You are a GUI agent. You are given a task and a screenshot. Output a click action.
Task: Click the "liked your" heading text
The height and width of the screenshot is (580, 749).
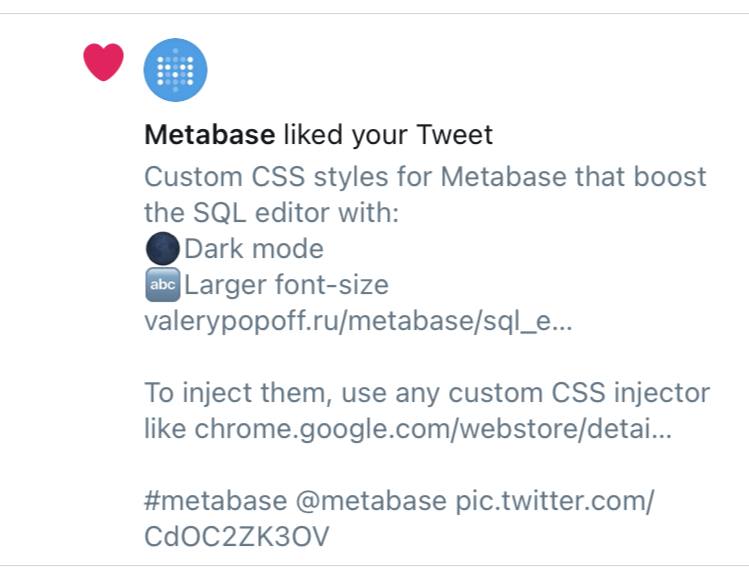345,134
